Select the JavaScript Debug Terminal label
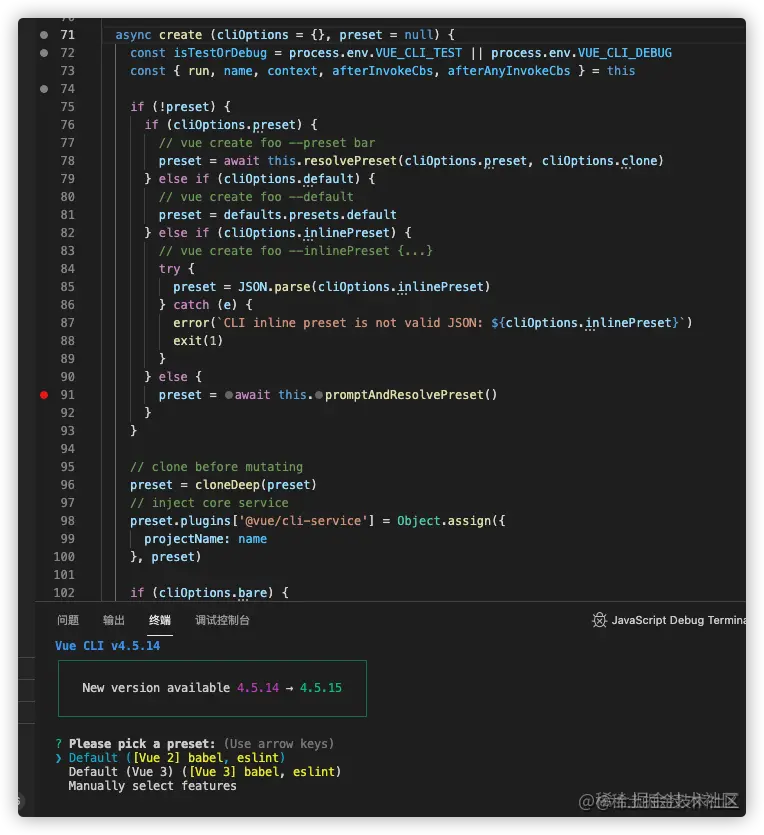The image size is (764, 835). [x=678, y=620]
